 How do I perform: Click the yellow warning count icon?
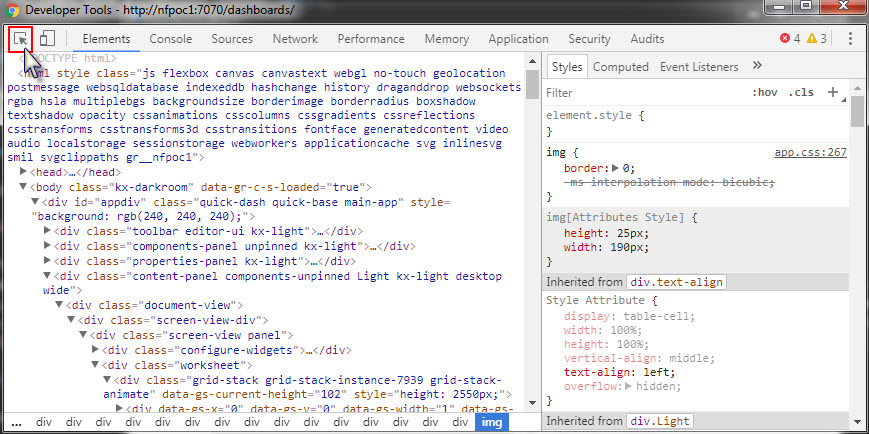tap(812, 39)
